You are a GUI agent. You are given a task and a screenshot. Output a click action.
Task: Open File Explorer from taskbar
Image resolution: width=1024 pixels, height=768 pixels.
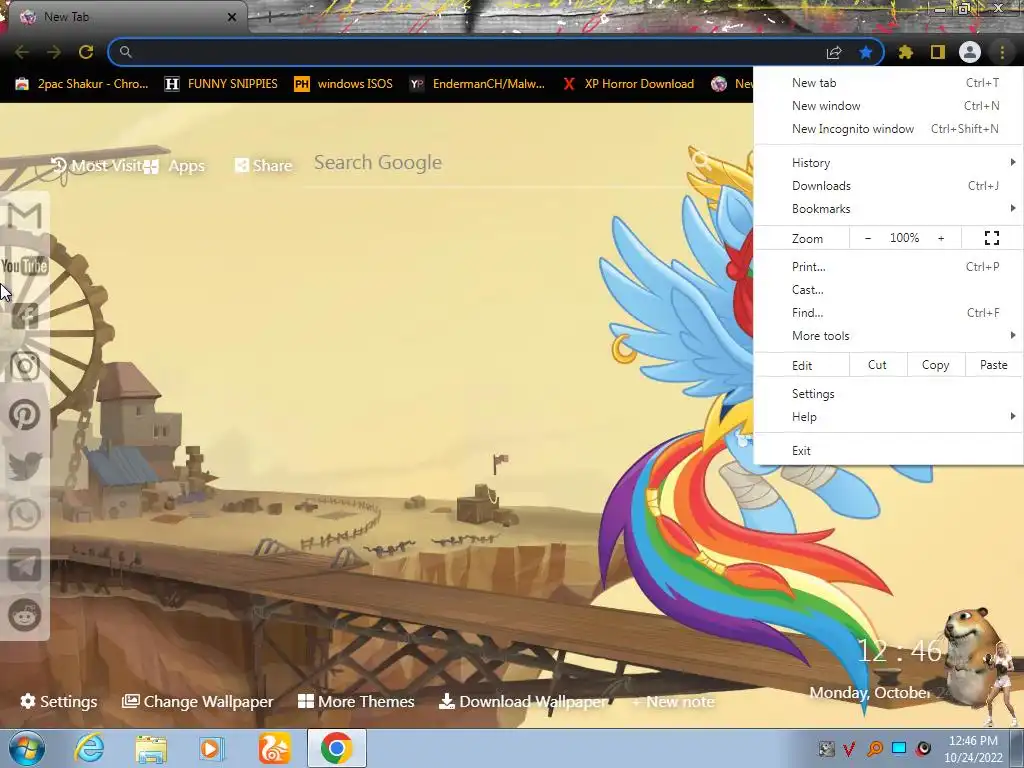pos(151,748)
